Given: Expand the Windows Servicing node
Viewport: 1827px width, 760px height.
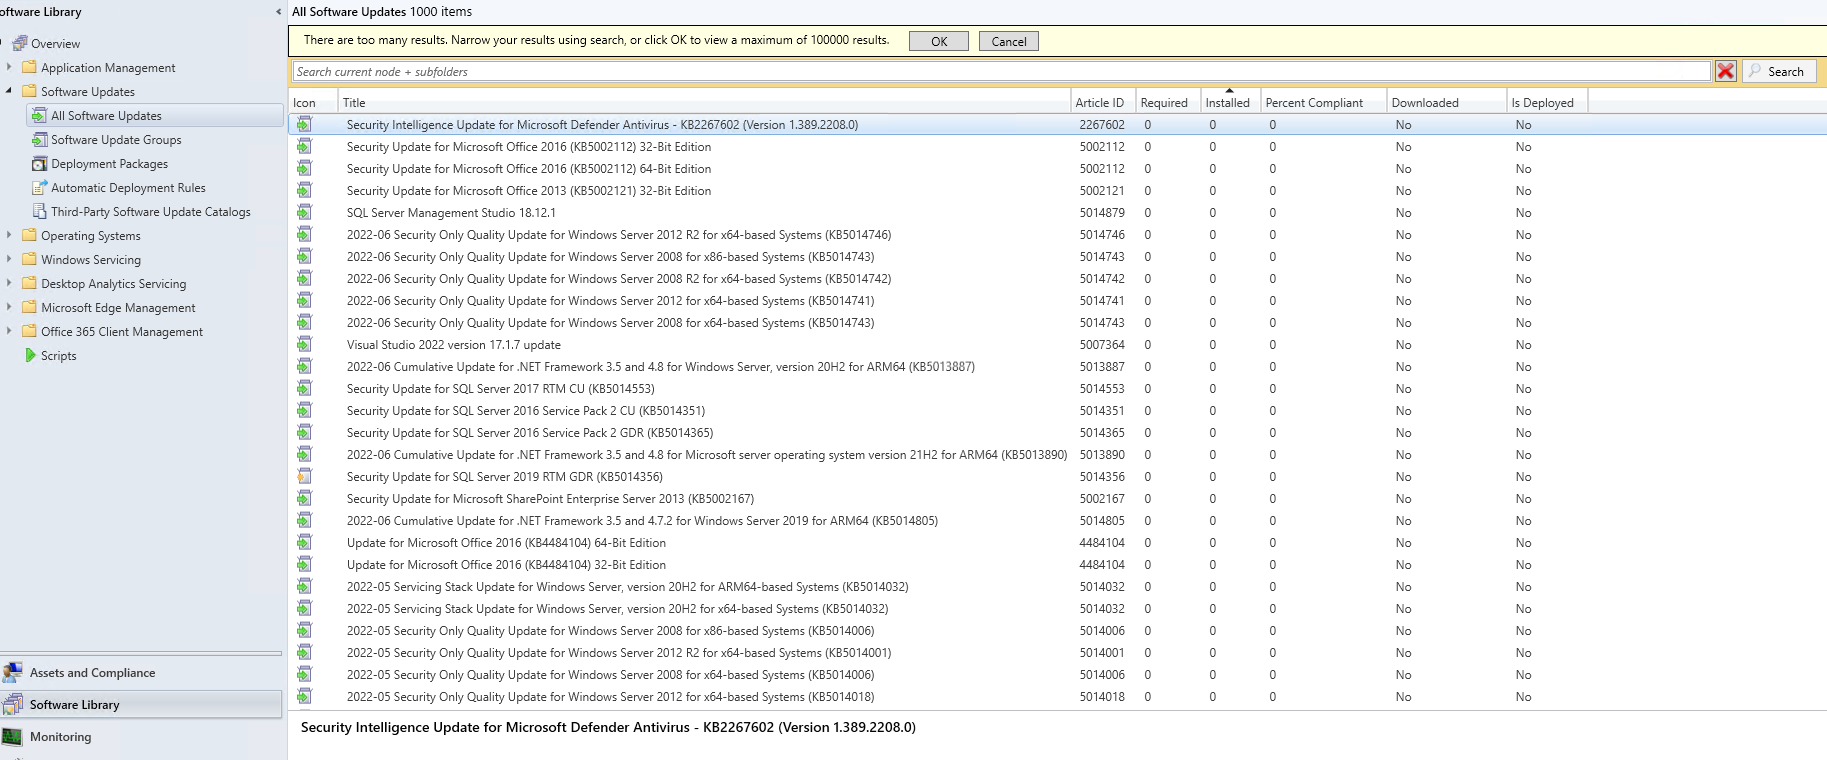Looking at the screenshot, I should click(x=9, y=259).
